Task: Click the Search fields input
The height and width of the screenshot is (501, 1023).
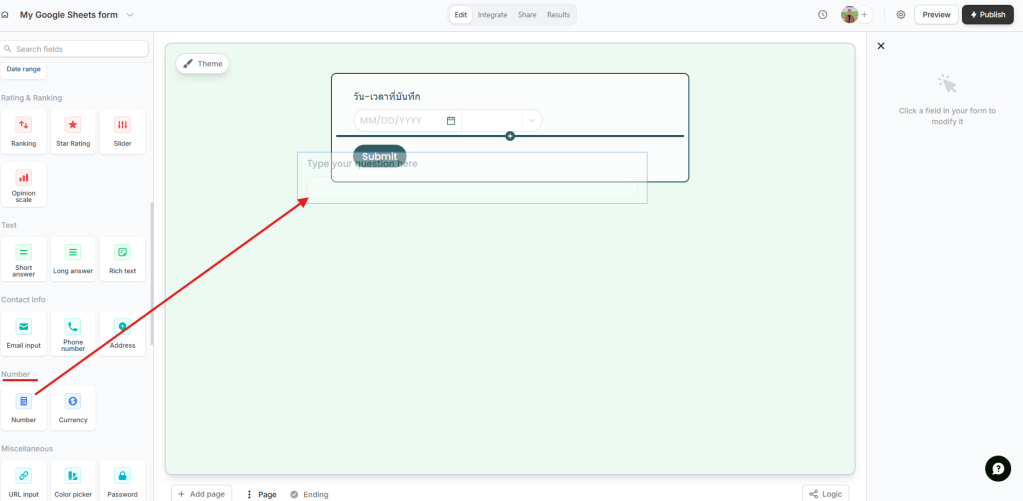Action: coord(78,49)
